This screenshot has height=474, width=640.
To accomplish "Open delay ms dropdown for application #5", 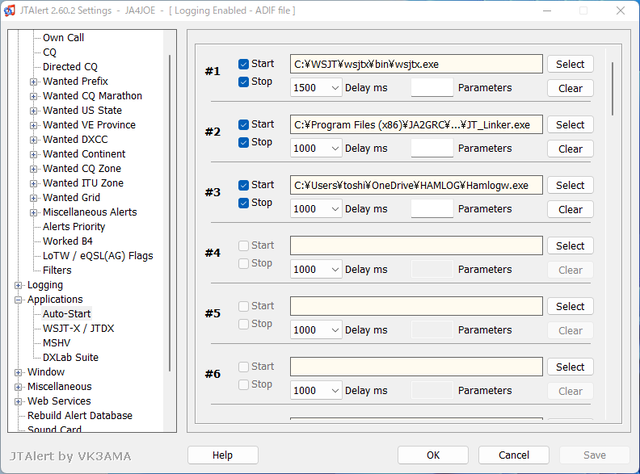I will tap(316, 330).
